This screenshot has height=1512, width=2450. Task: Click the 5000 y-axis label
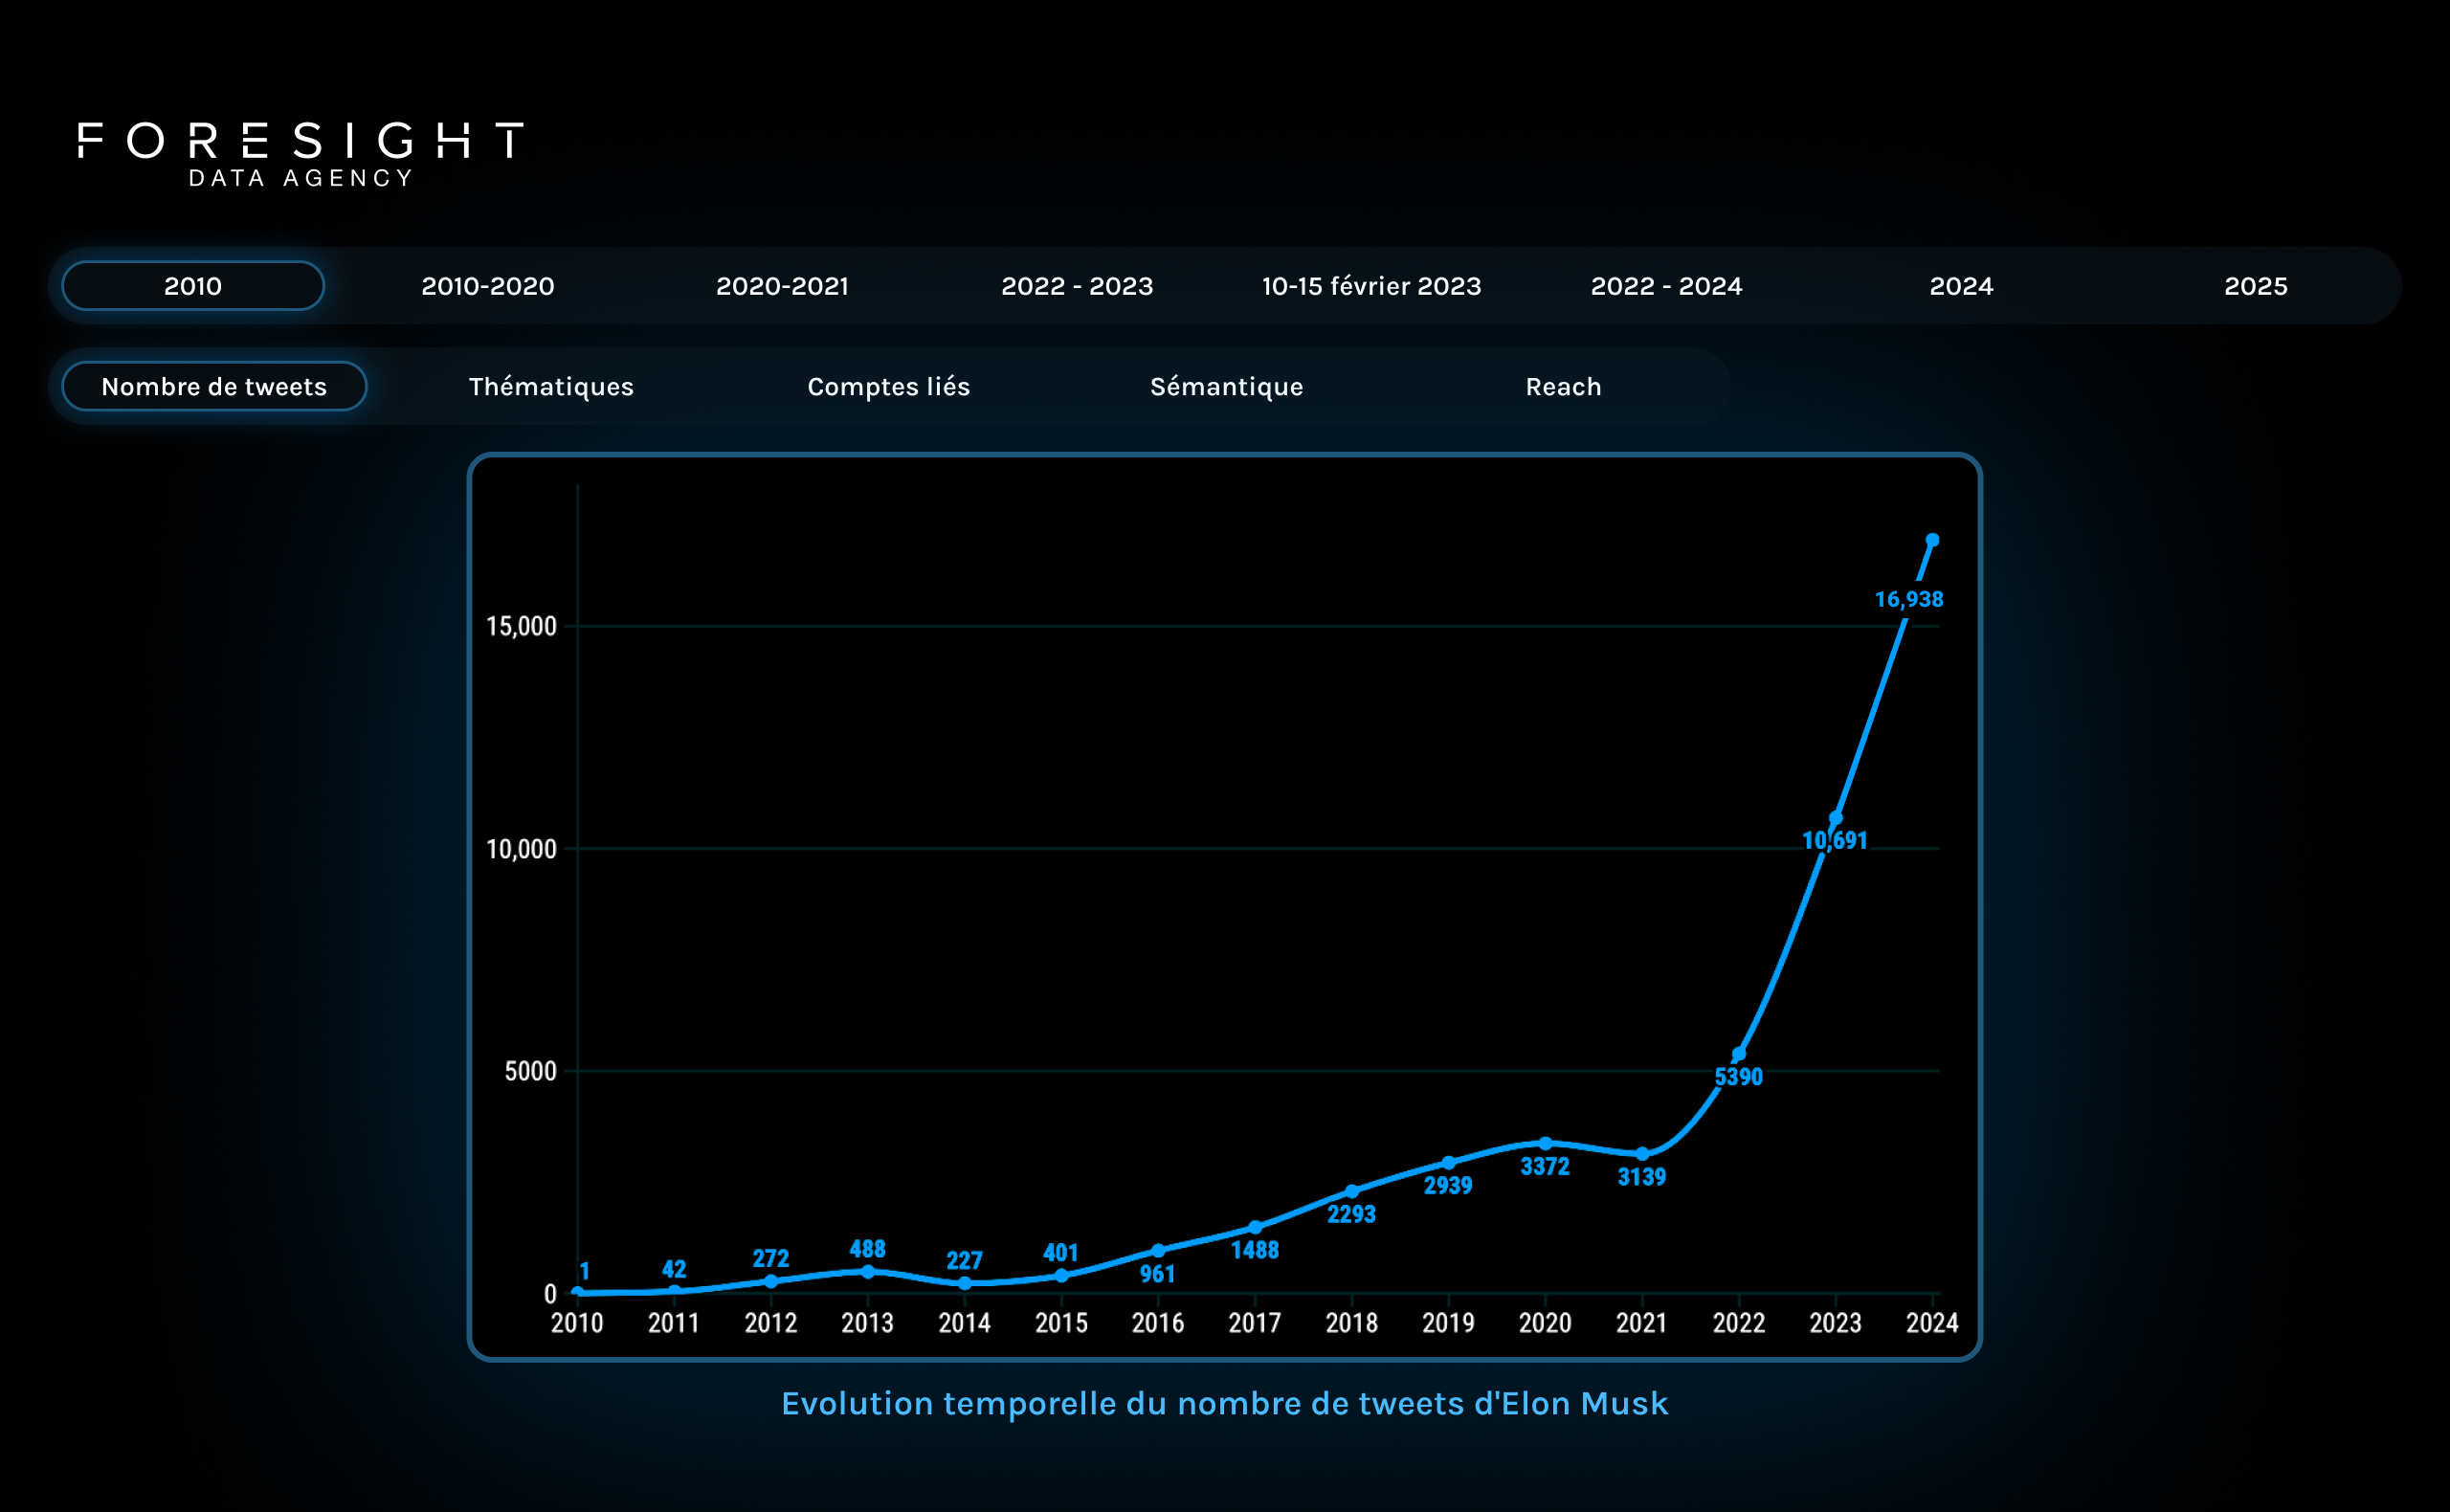tap(531, 1071)
